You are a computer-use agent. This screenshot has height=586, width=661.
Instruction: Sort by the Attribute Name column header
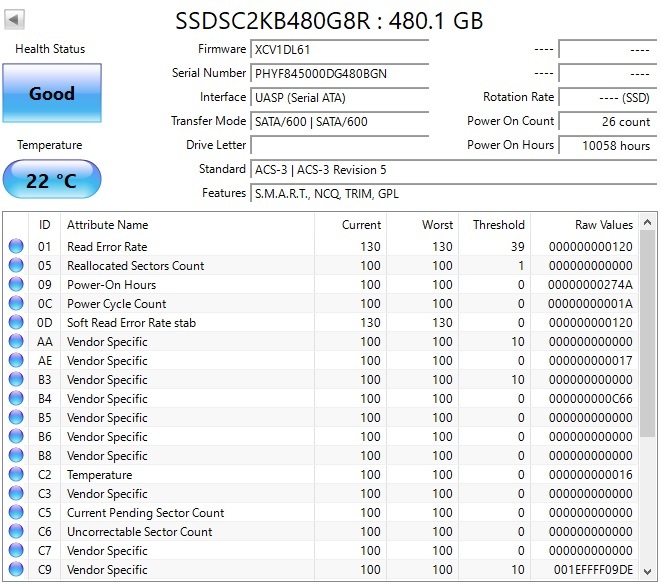point(107,225)
